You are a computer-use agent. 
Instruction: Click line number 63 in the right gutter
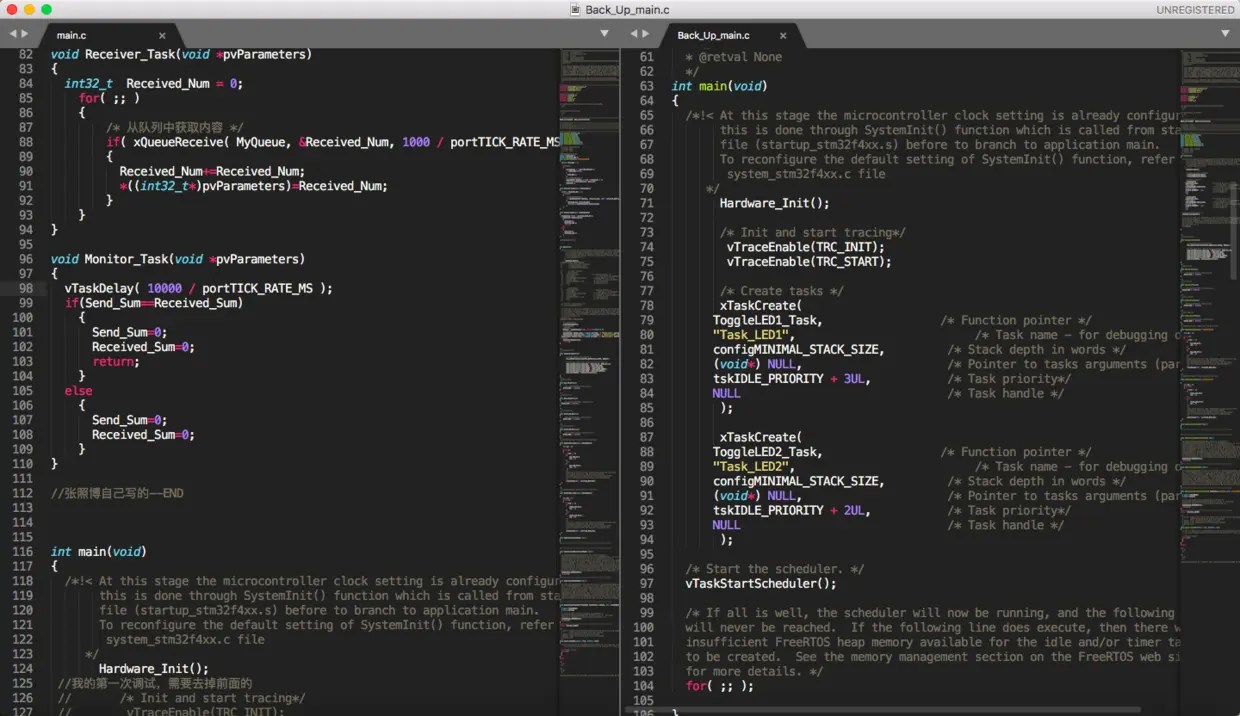point(646,86)
